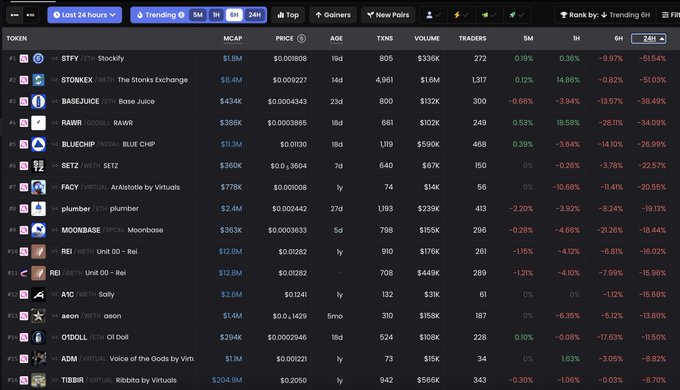
Task: Click the TIBBIR token logo
Action: pyautogui.click(x=38, y=380)
